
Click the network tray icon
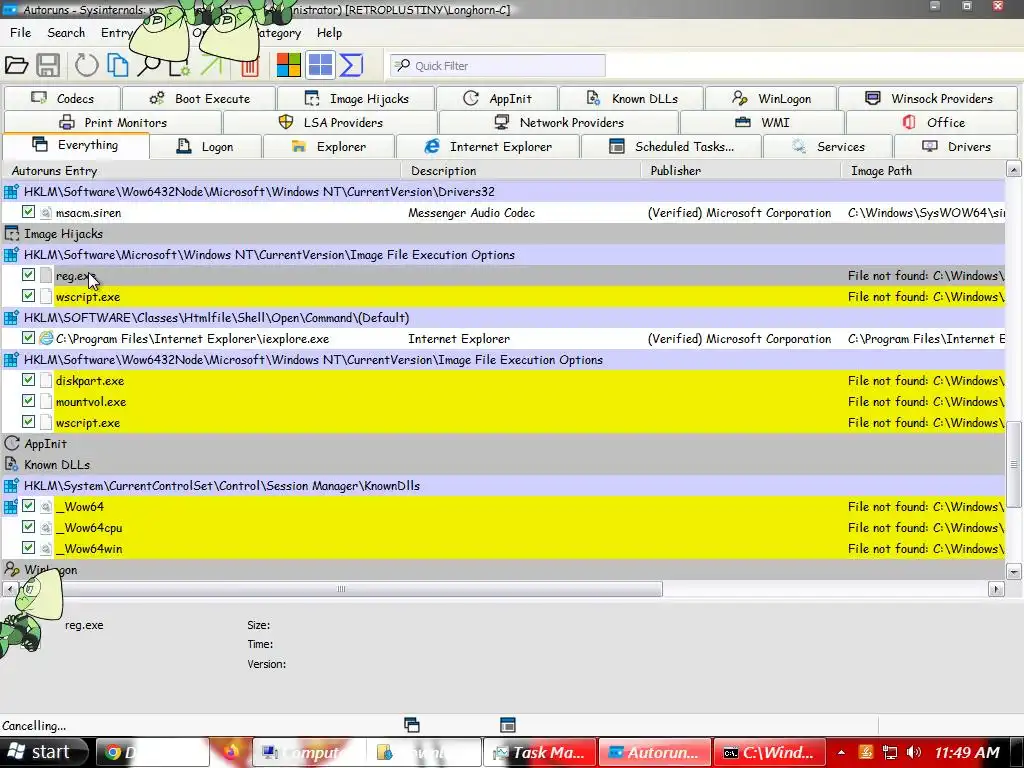(889, 752)
